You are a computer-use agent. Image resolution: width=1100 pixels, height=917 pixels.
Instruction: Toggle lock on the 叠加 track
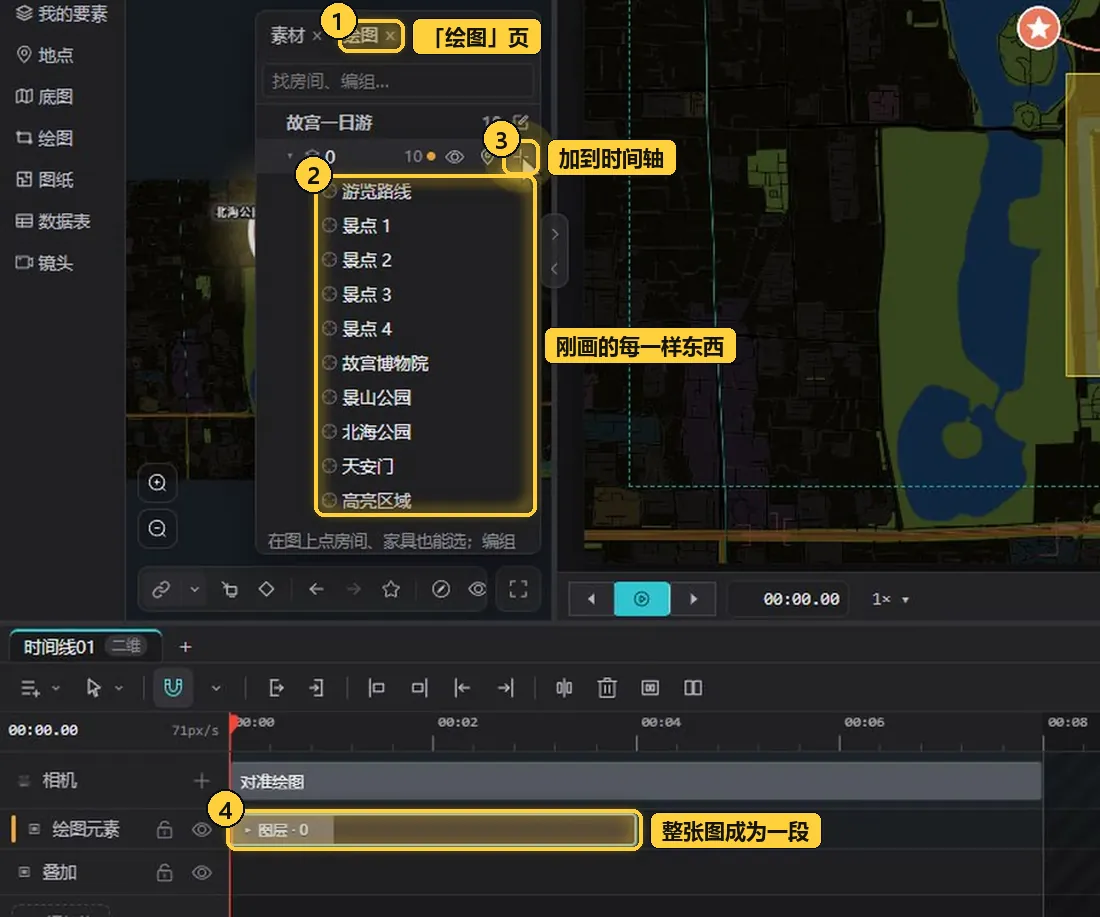[x=164, y=873]
